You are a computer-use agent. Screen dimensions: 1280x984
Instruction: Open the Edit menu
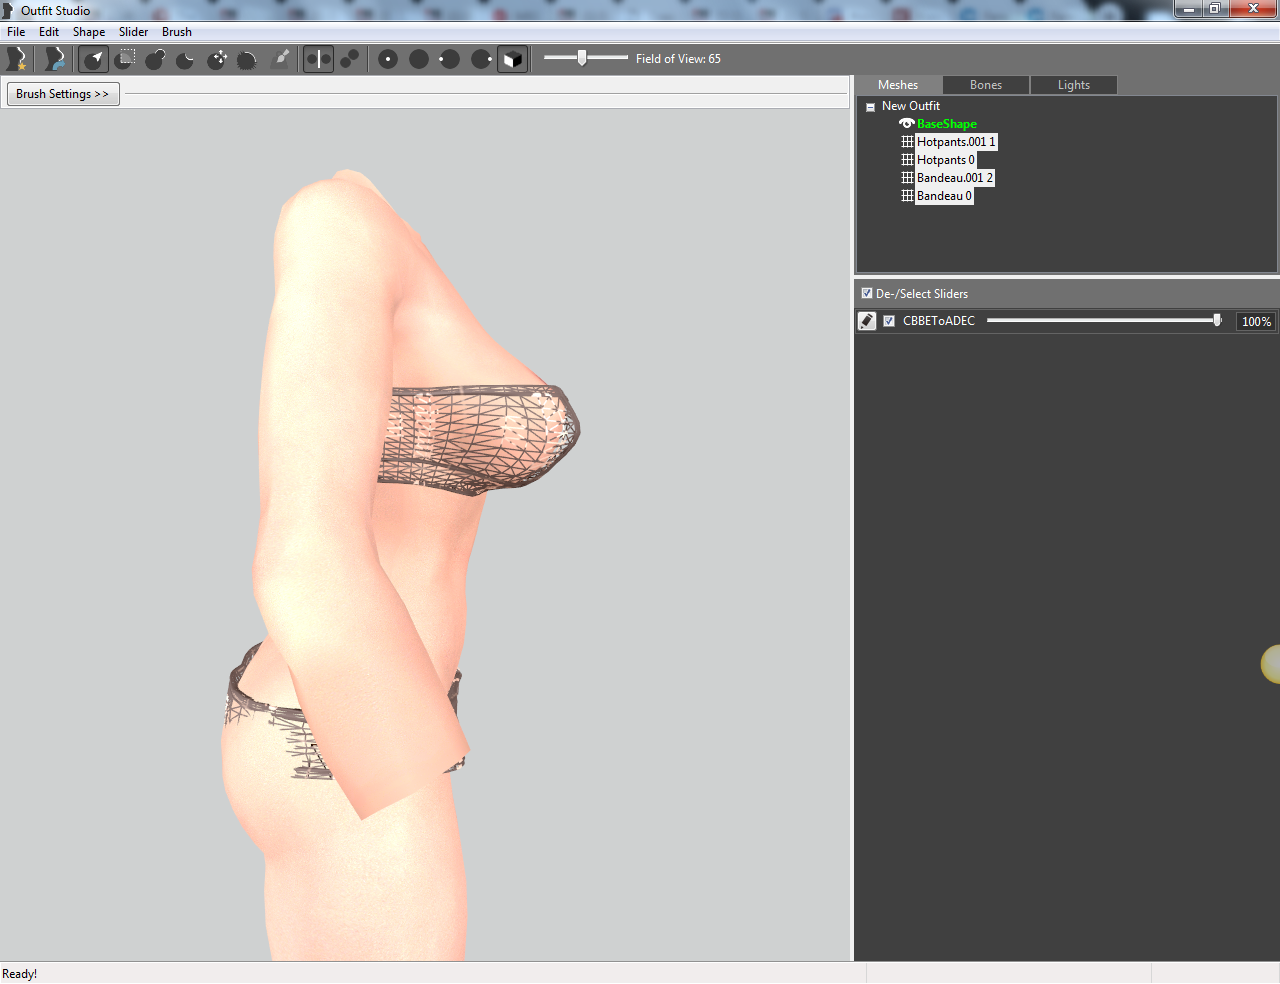(x=49, y=32)
